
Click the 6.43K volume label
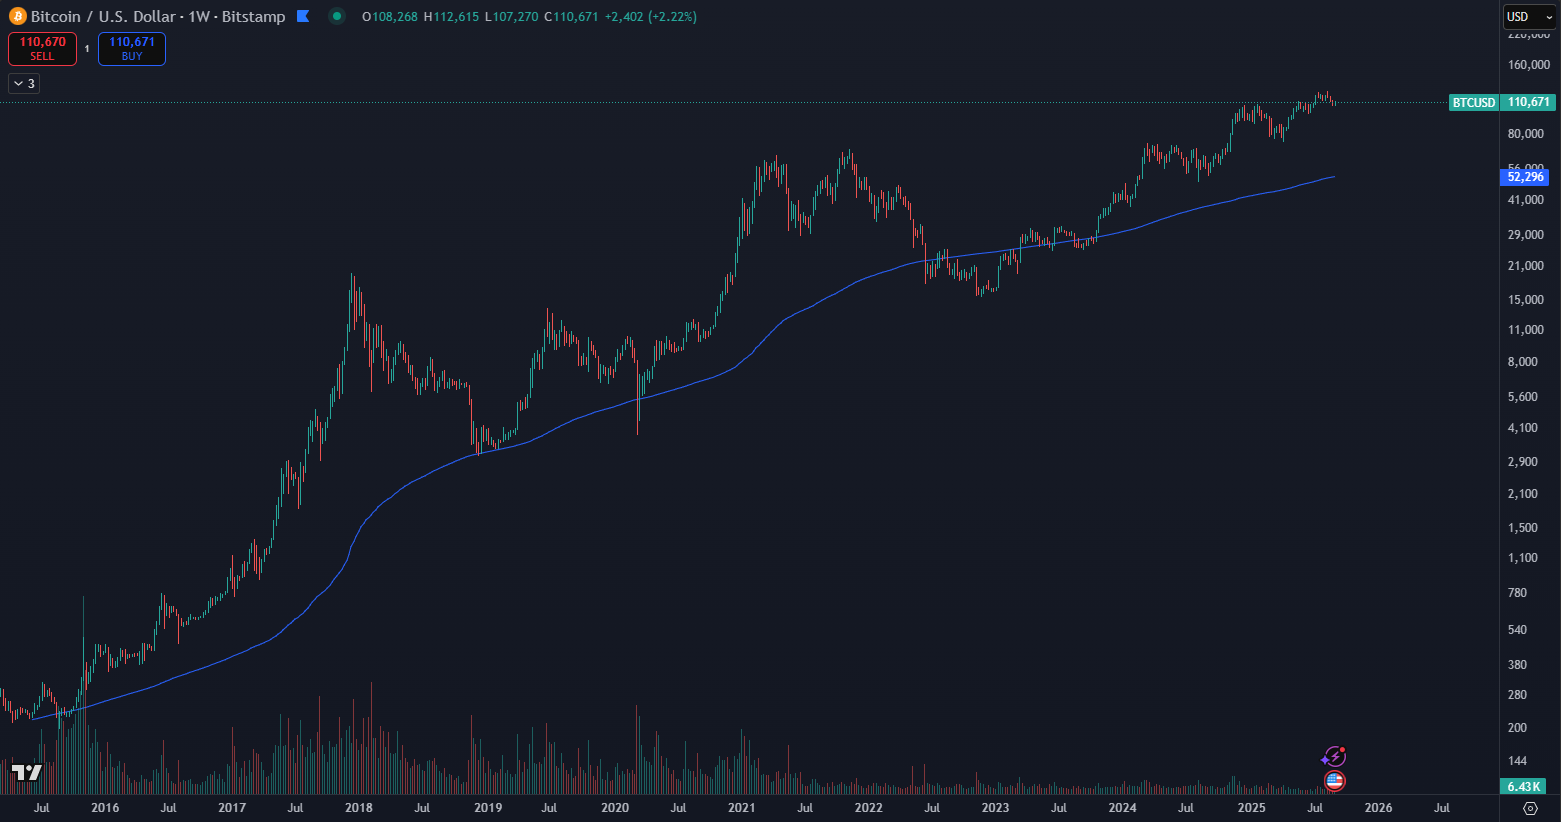click(1524, 787)
